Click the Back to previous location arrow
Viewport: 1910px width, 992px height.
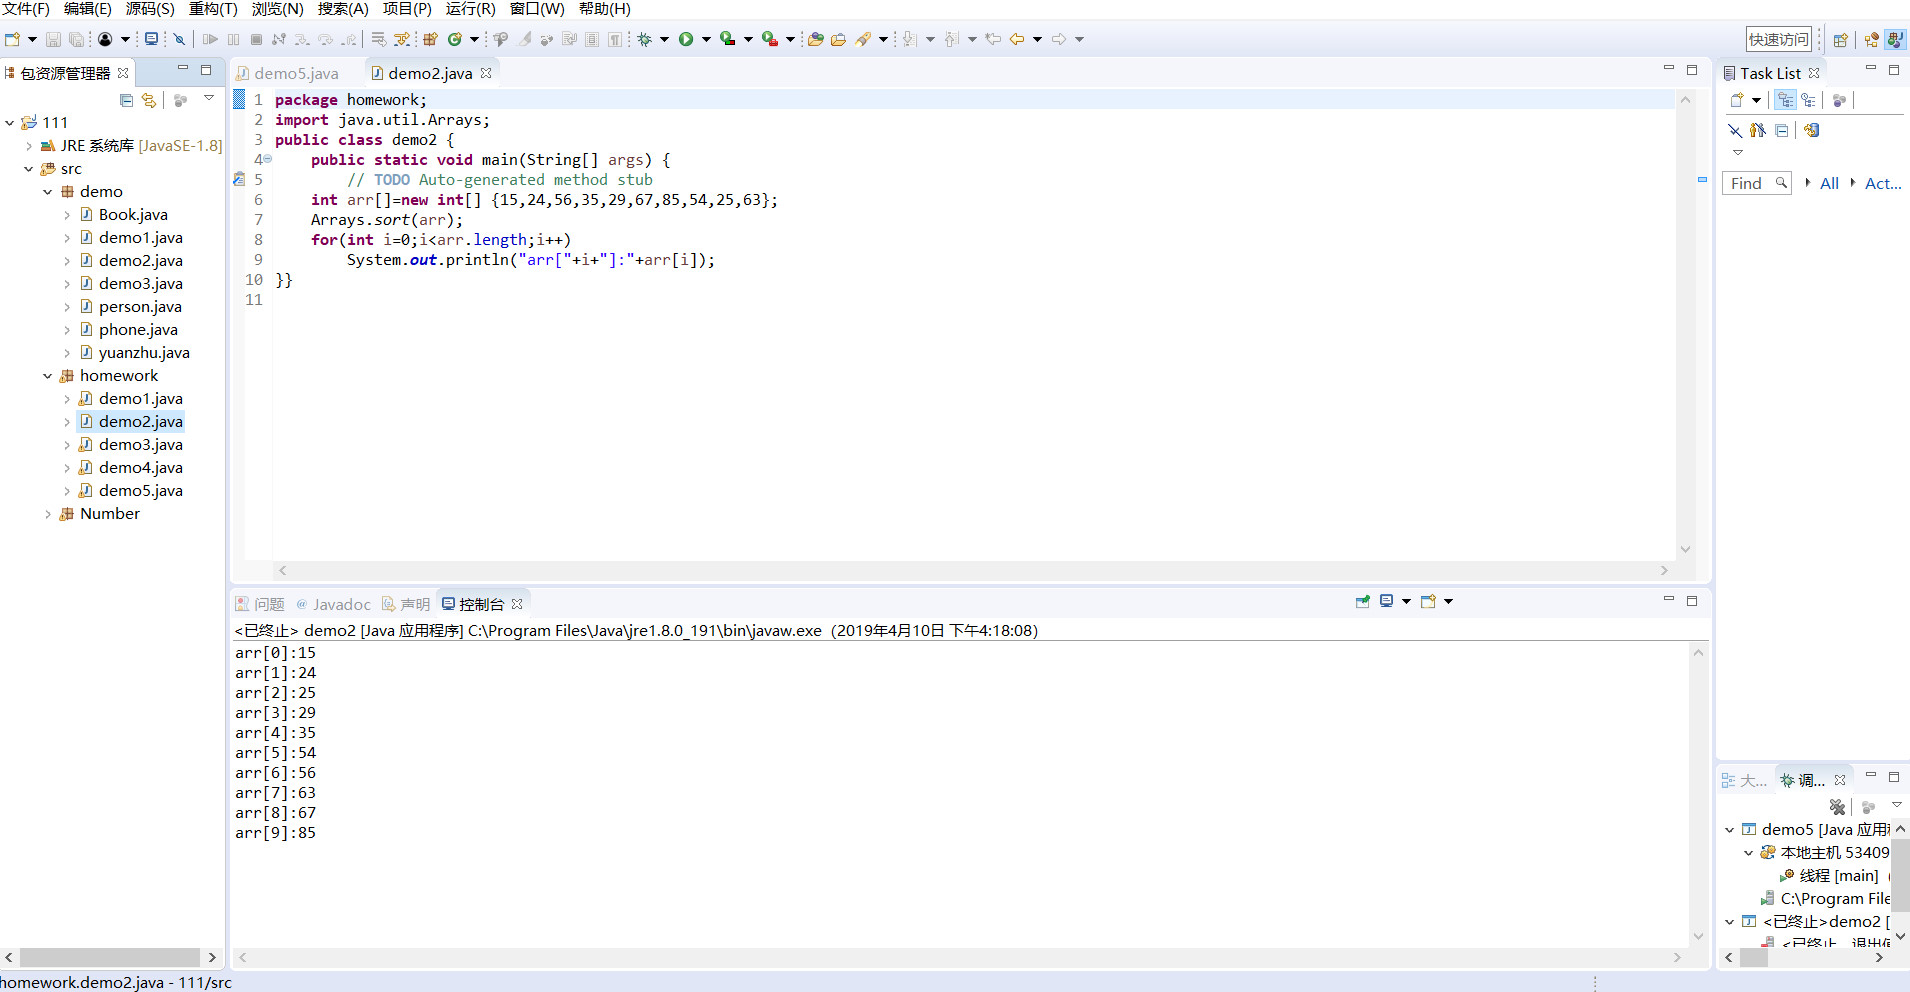pos(1017,39)
